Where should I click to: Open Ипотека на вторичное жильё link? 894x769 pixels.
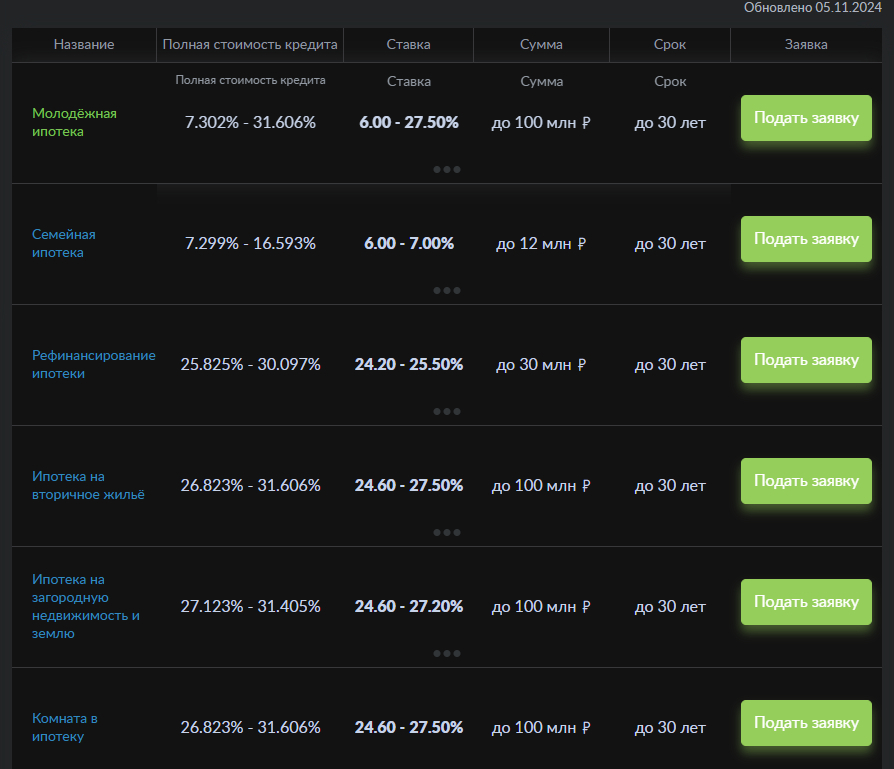point(88,485)
